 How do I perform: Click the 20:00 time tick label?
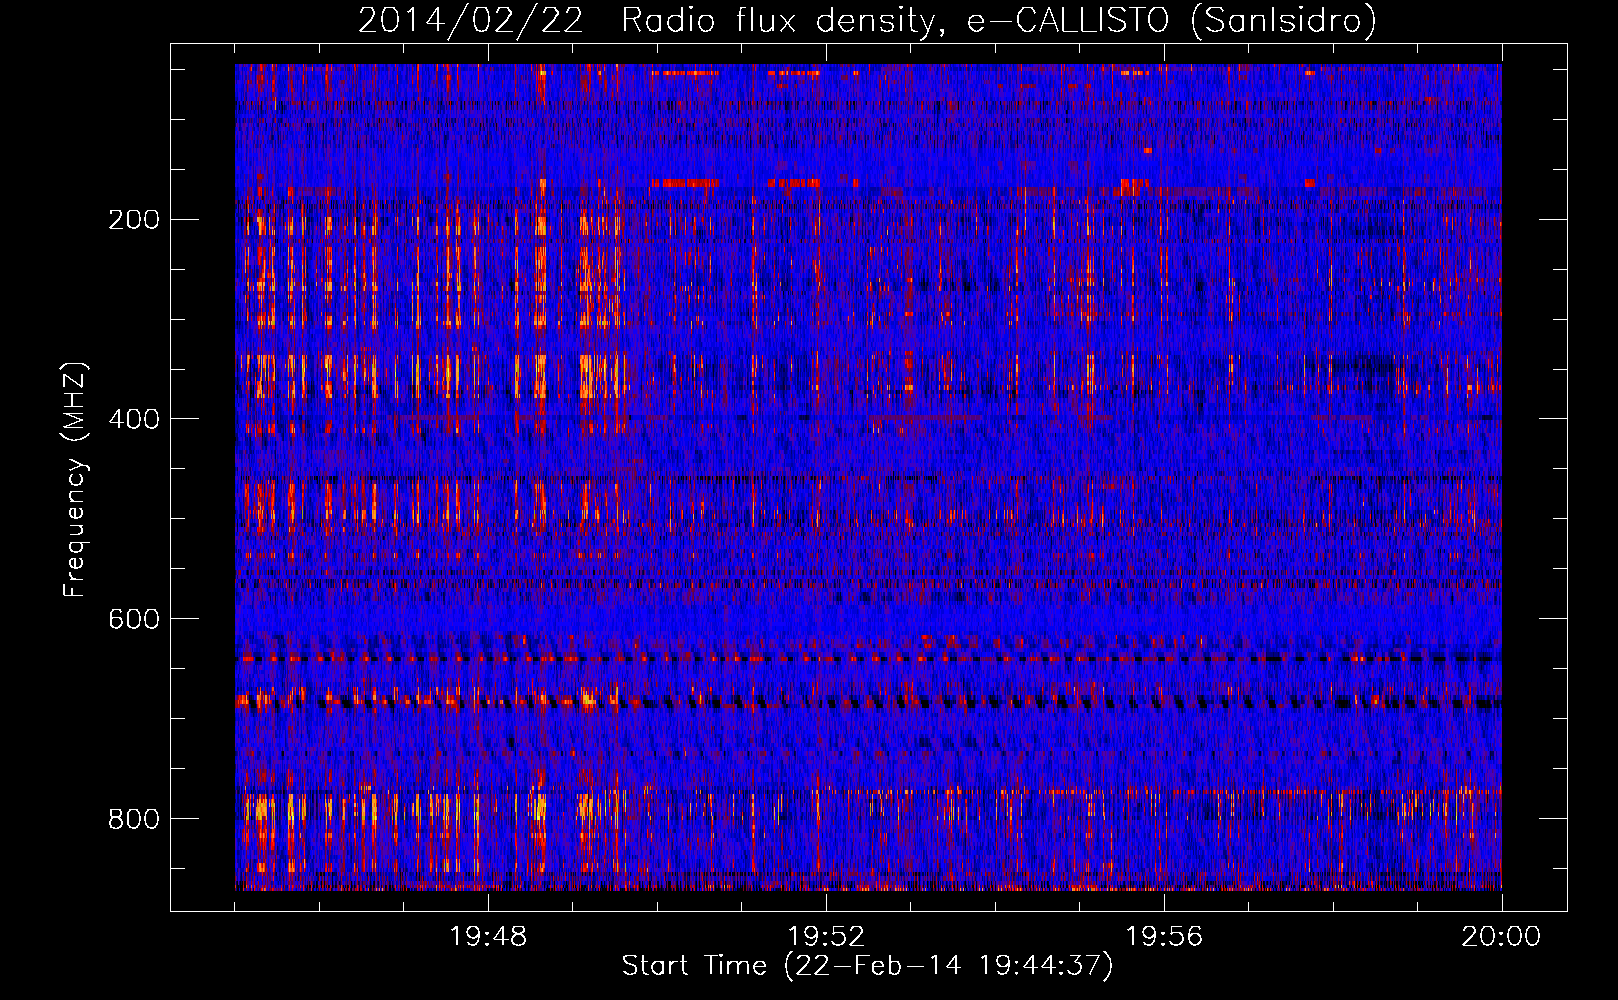[x=1501, y=937]
